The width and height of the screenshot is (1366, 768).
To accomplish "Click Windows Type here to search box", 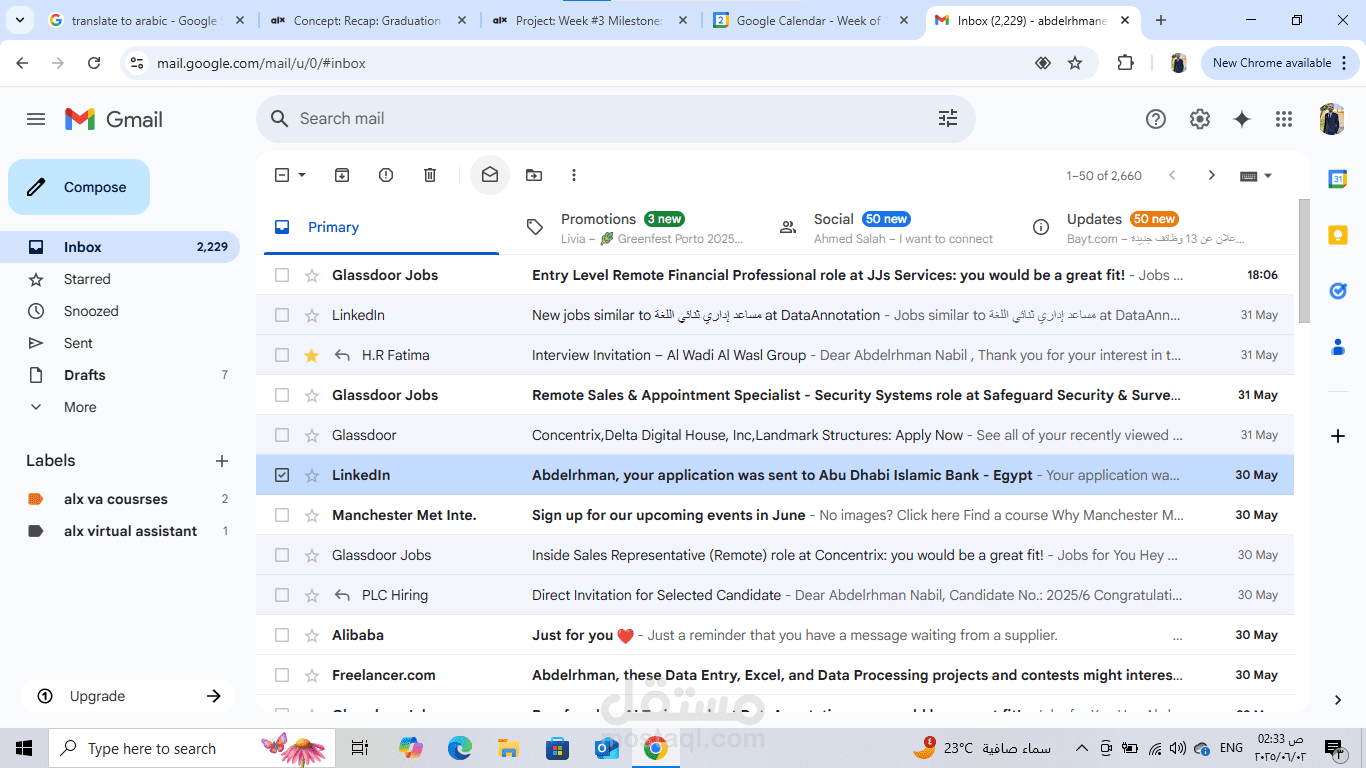I will [190, 748].
